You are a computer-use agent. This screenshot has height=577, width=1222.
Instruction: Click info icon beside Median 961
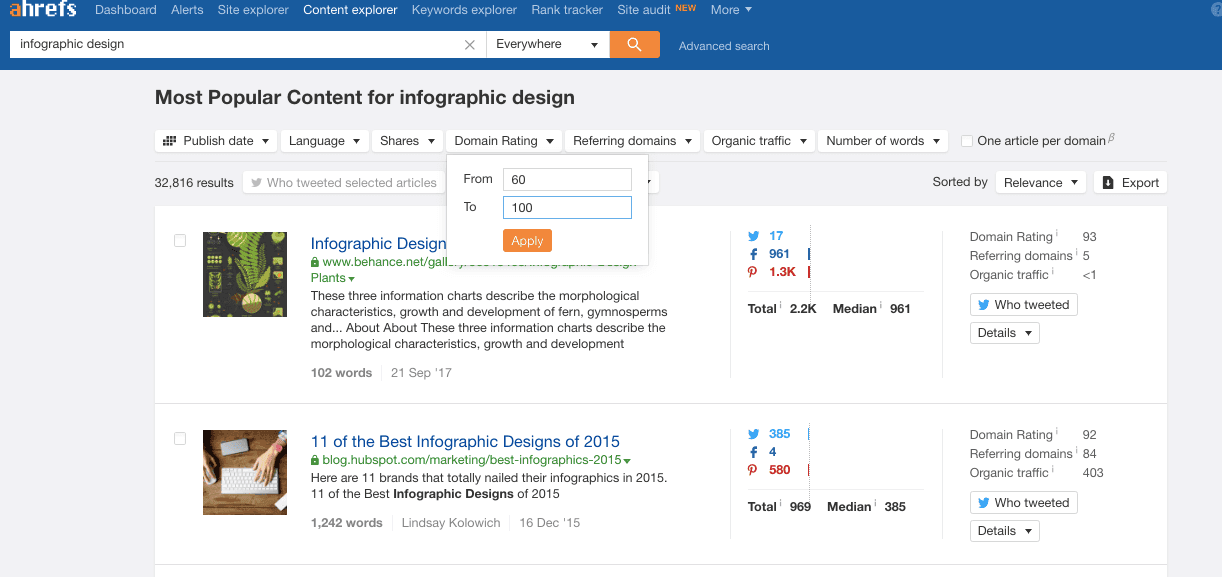coord(881,307)
